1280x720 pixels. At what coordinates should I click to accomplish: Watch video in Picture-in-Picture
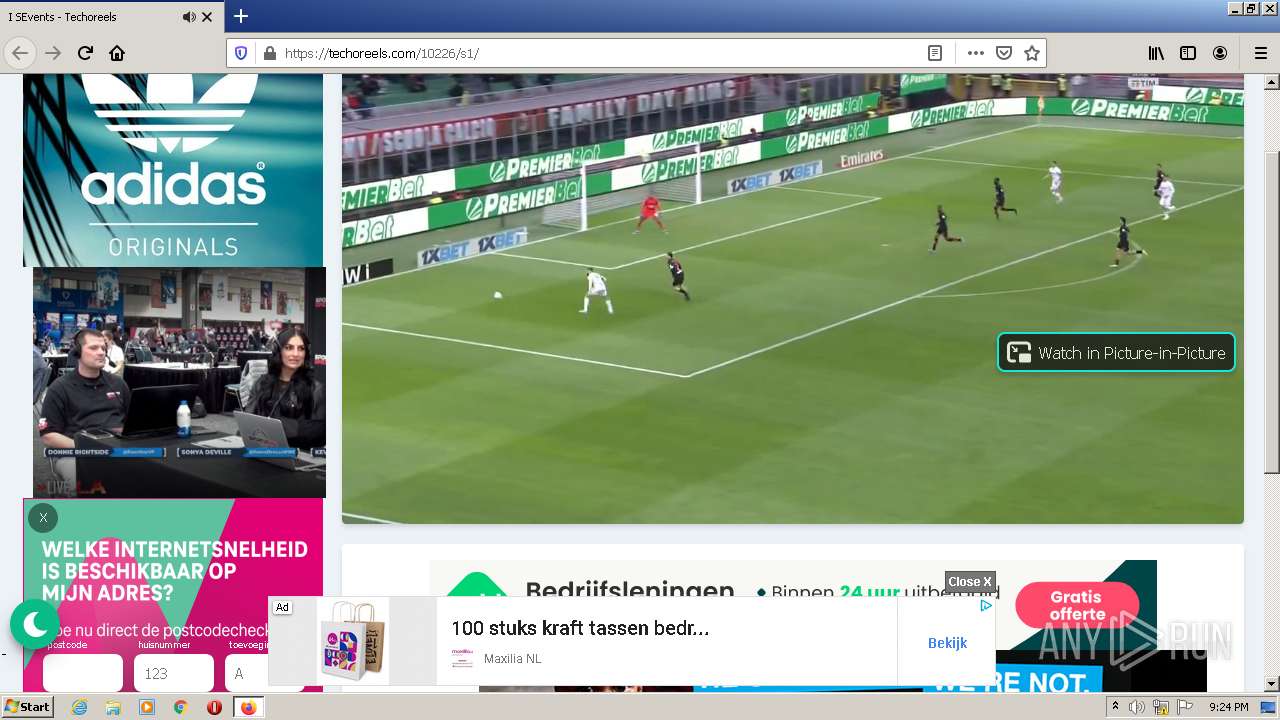tap(1116, 352)
